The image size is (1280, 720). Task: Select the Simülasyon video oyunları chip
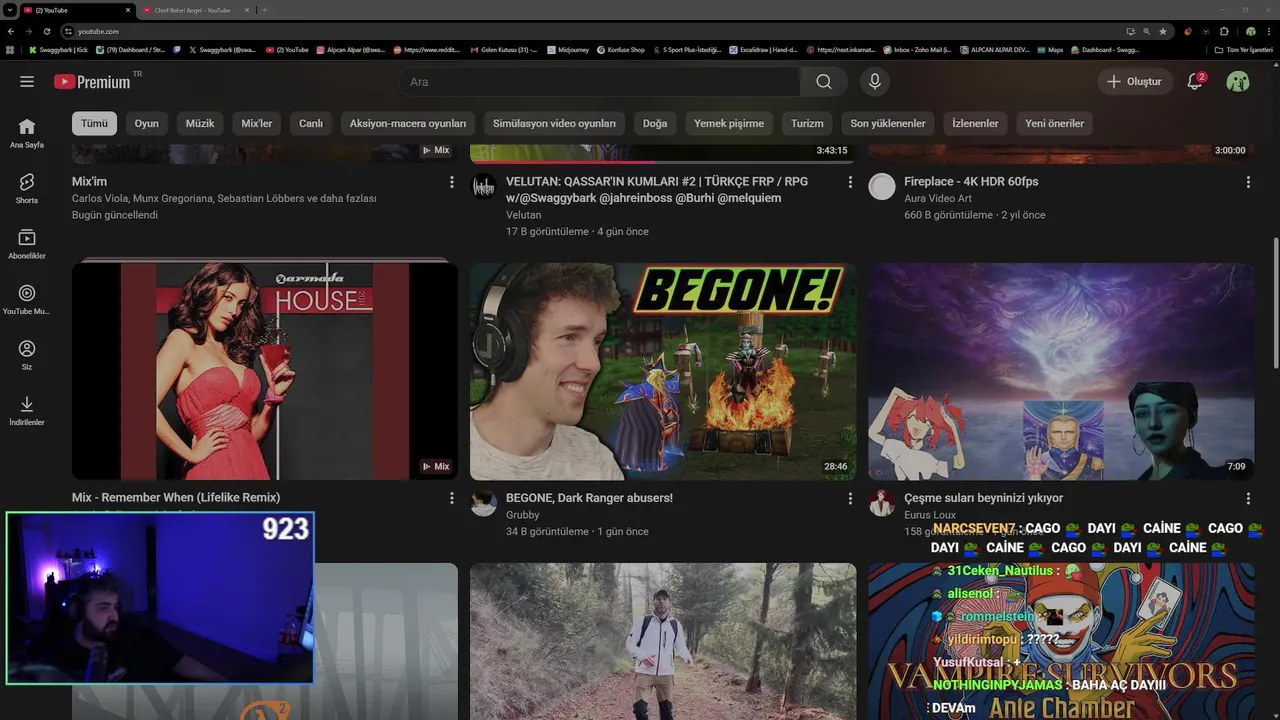[554, 123]
